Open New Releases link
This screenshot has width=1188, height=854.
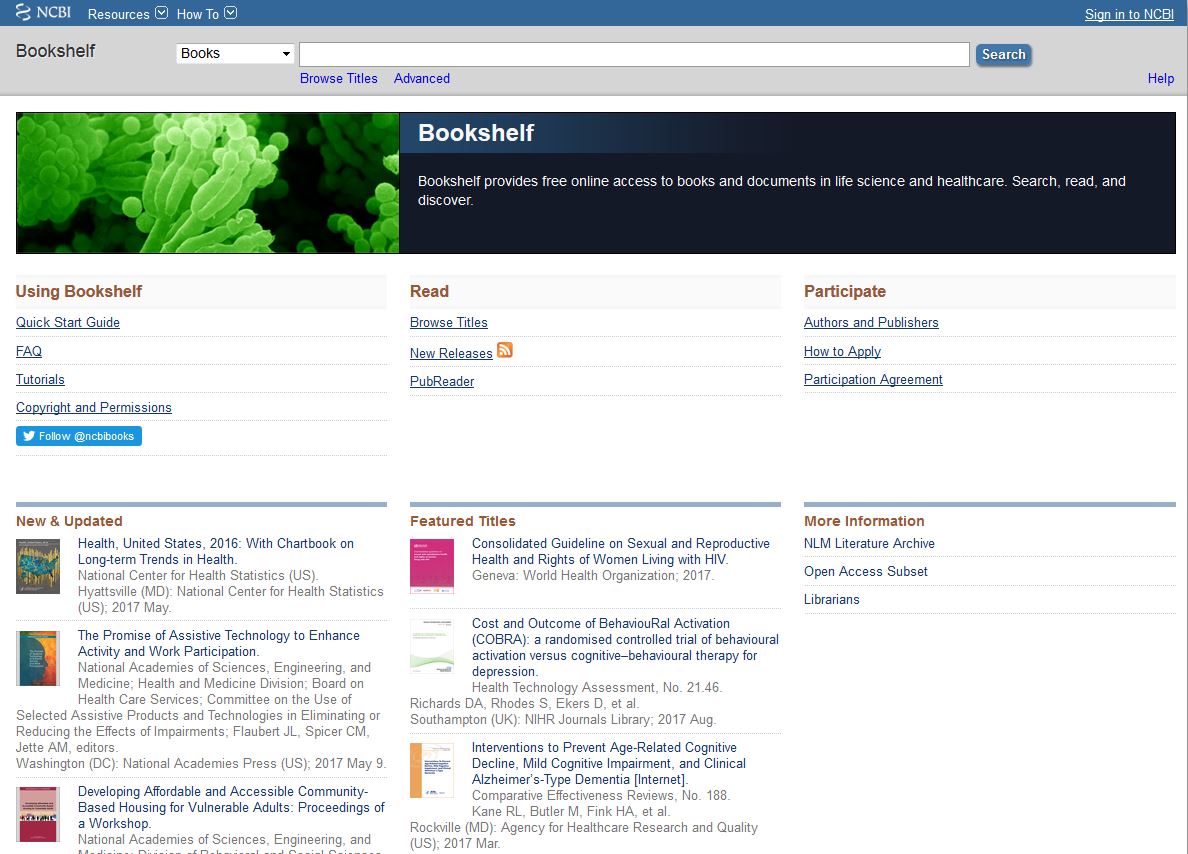tap(451, 353)
